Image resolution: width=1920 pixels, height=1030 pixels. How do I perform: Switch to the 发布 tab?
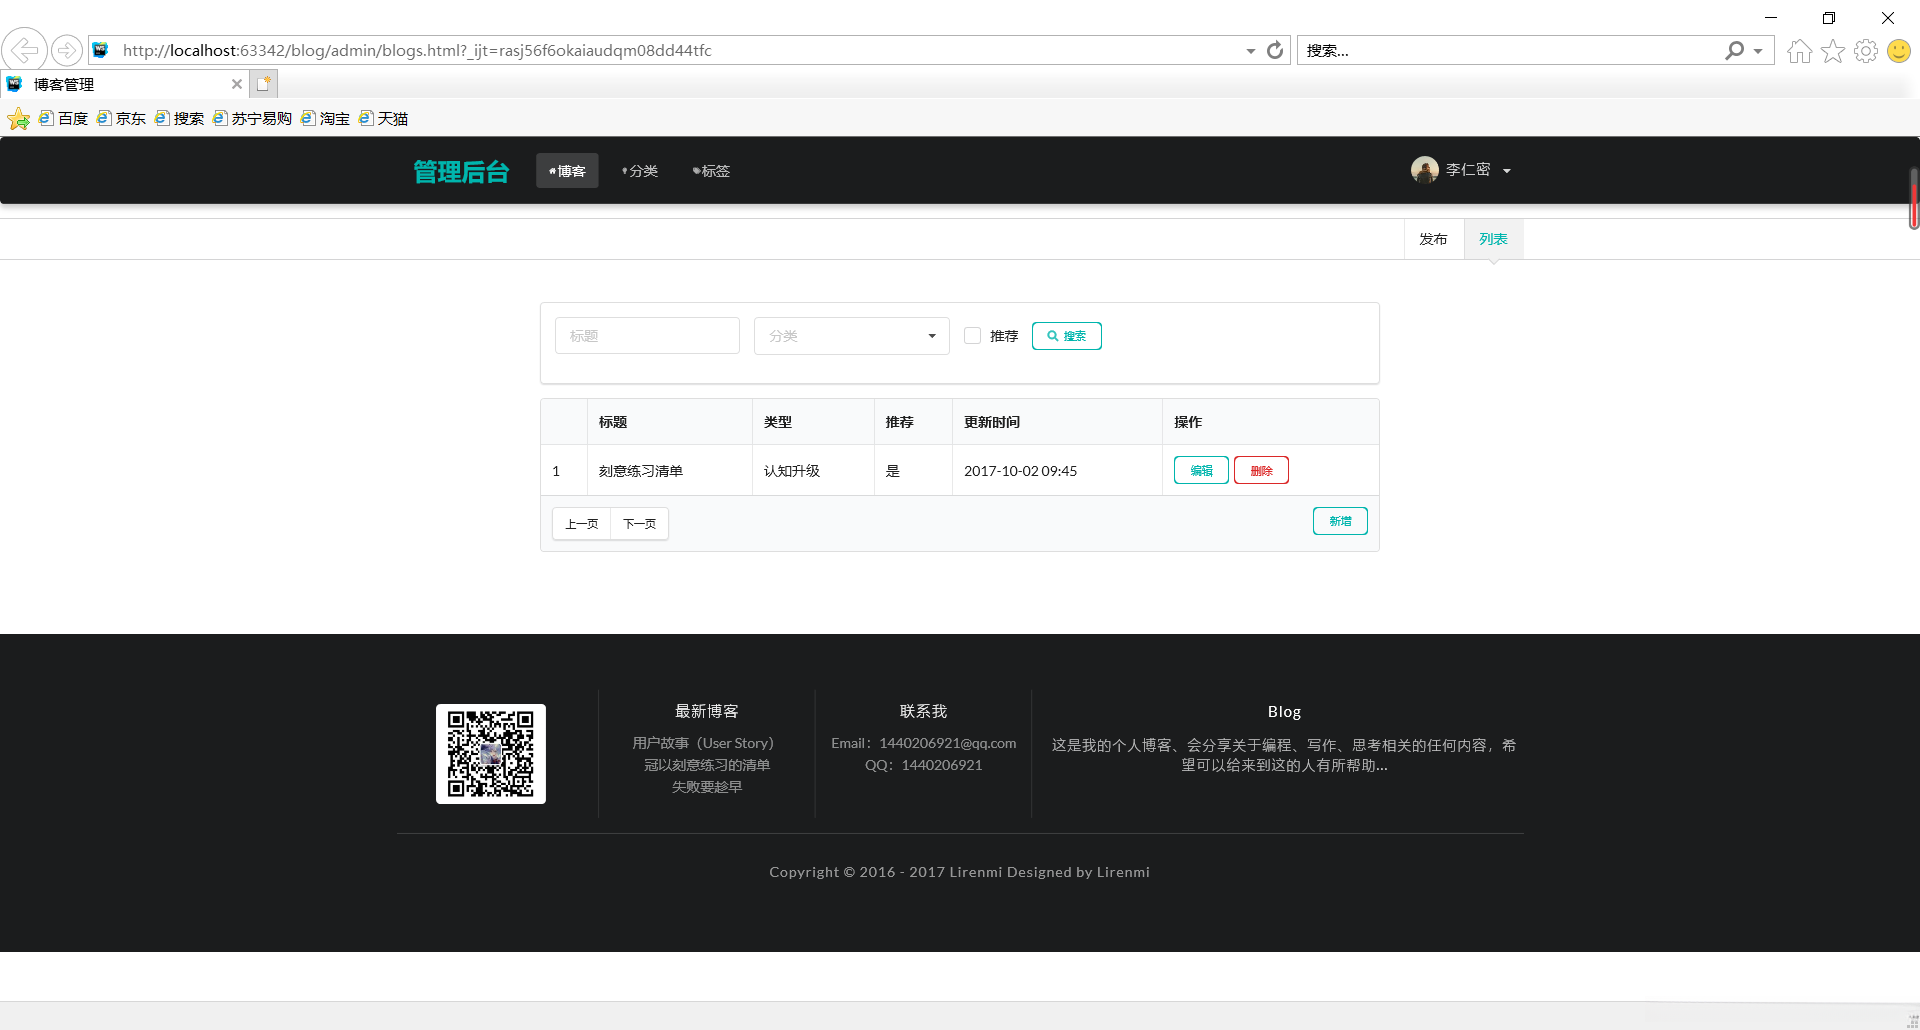(1432, 239)
